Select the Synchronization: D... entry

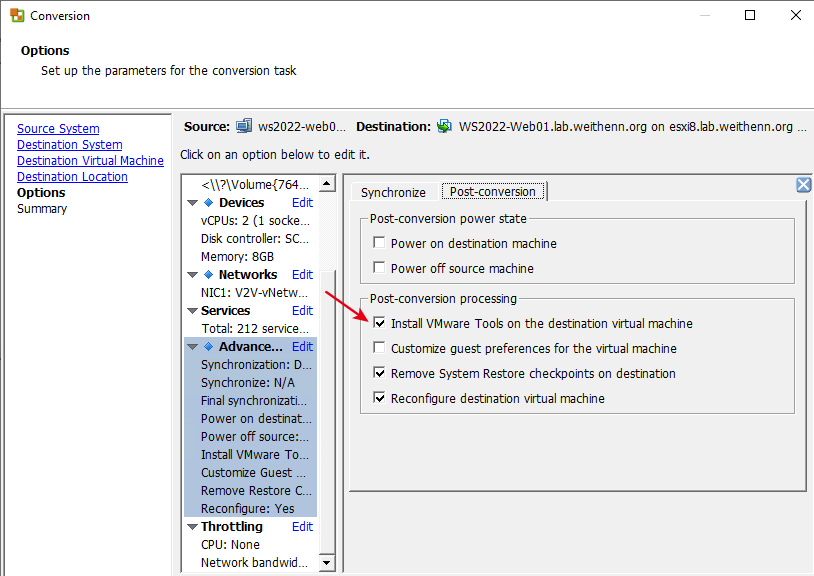click(x=256, y=365)
